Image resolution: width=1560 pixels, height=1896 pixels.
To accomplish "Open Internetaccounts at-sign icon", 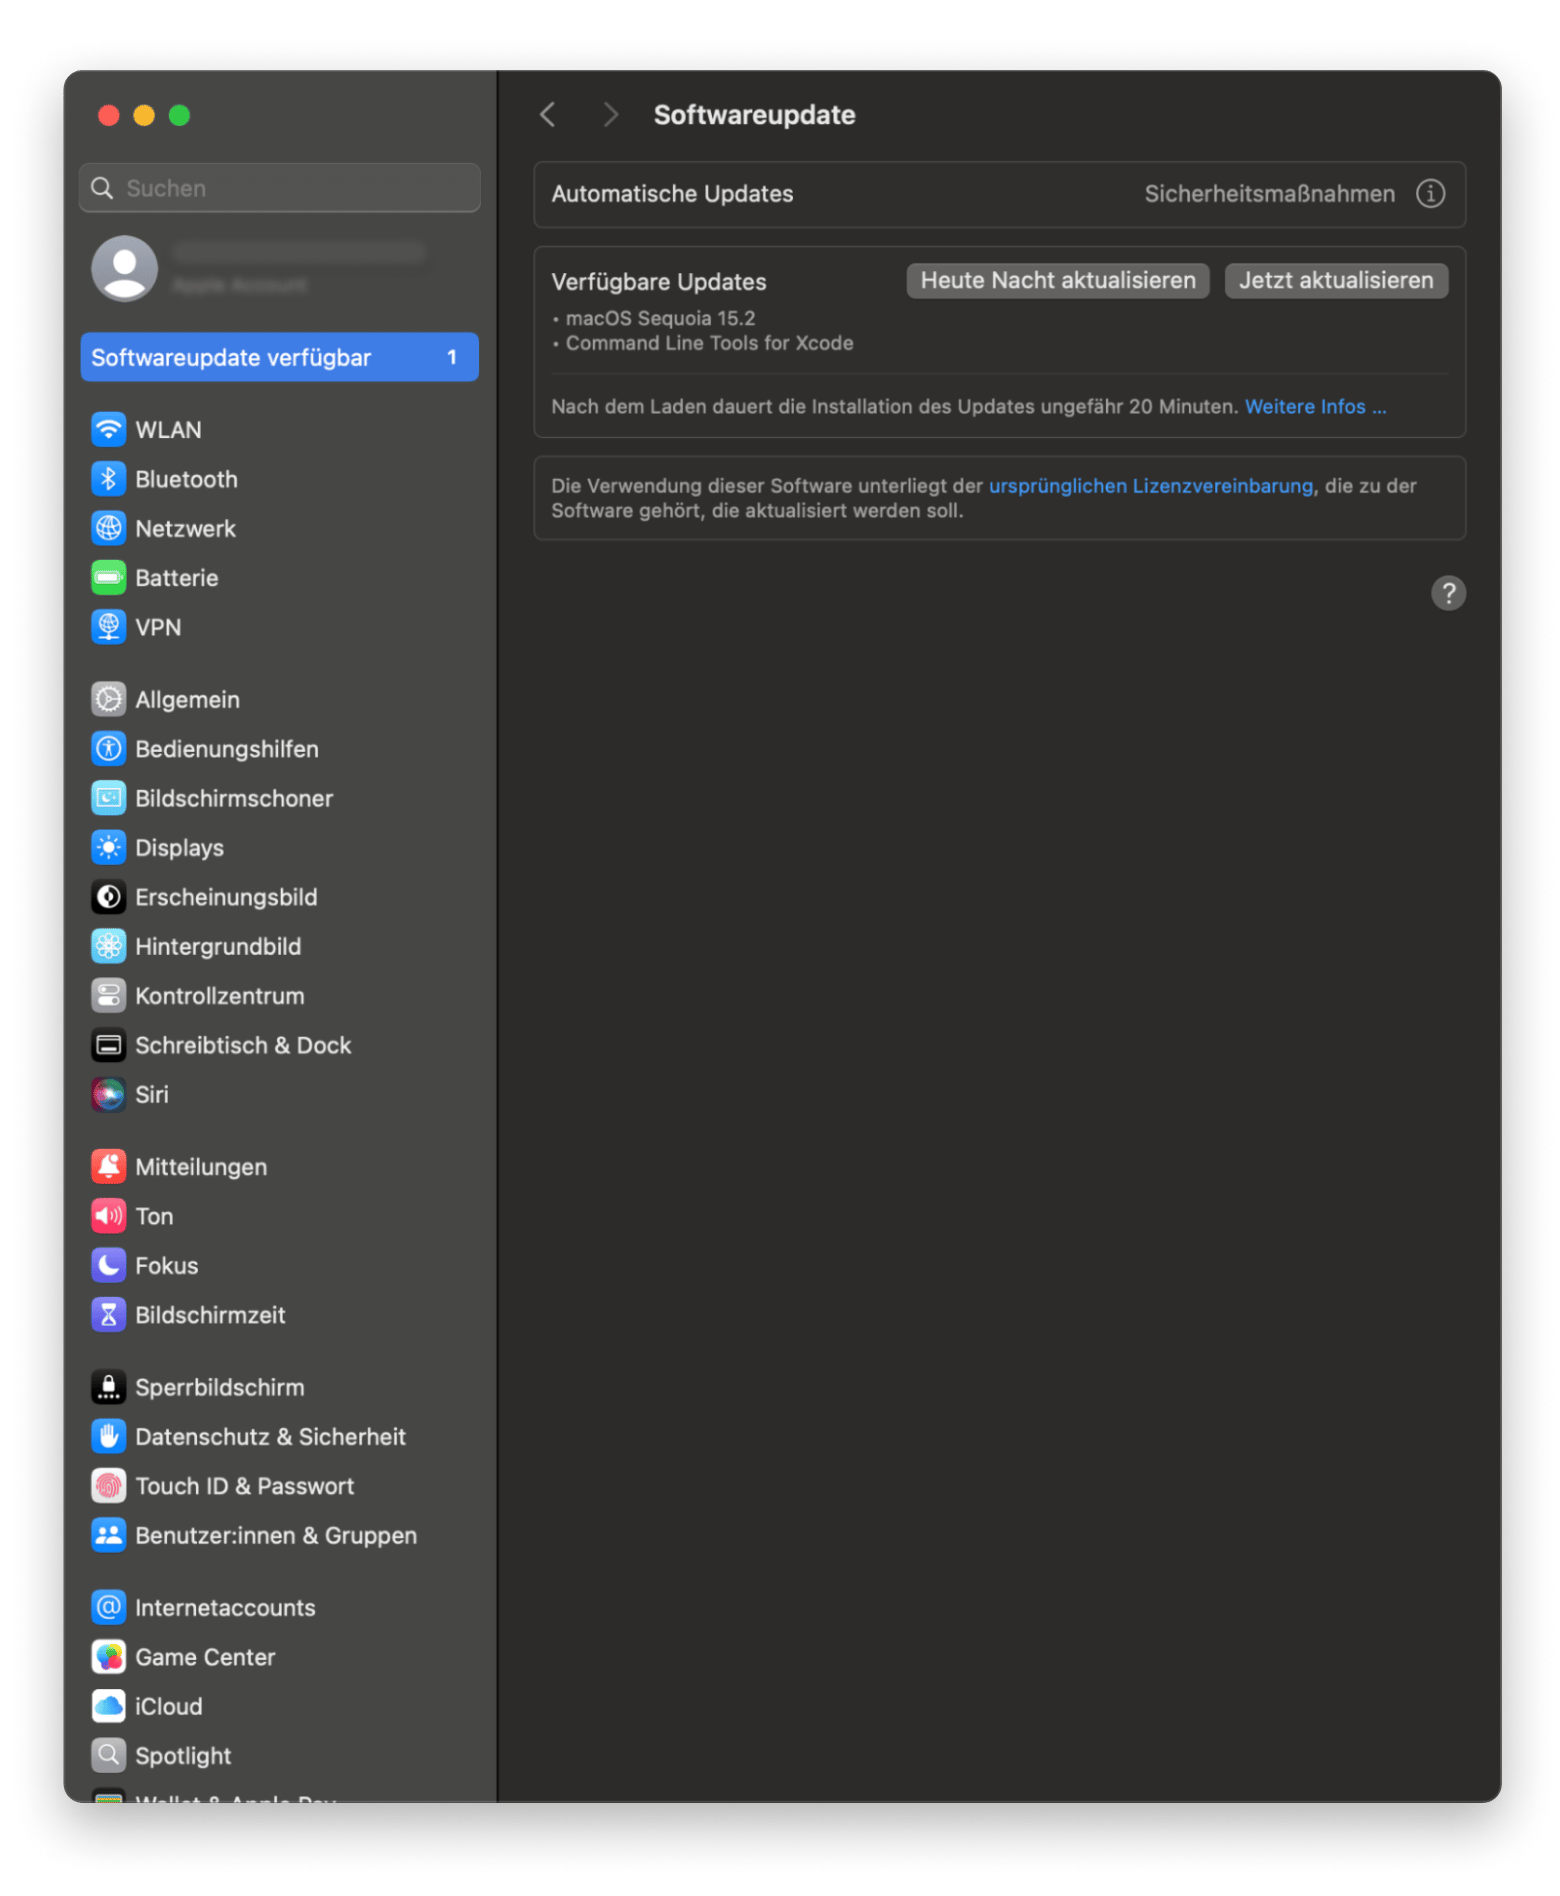I will (x=108, y=1605).
